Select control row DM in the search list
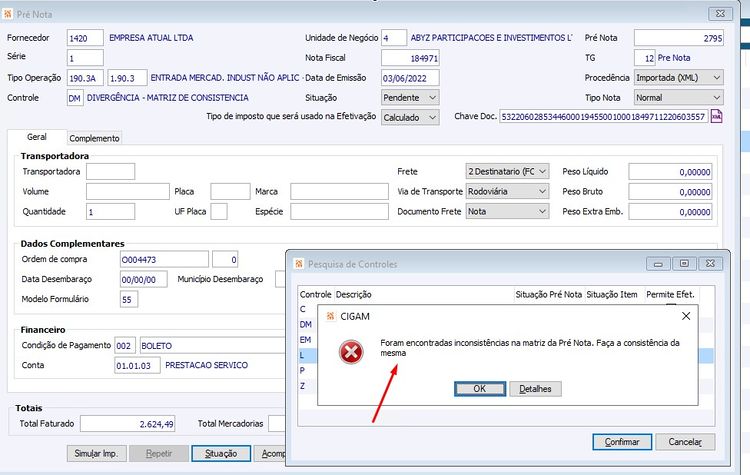750x475 pixels. click(x=306, y=324)
